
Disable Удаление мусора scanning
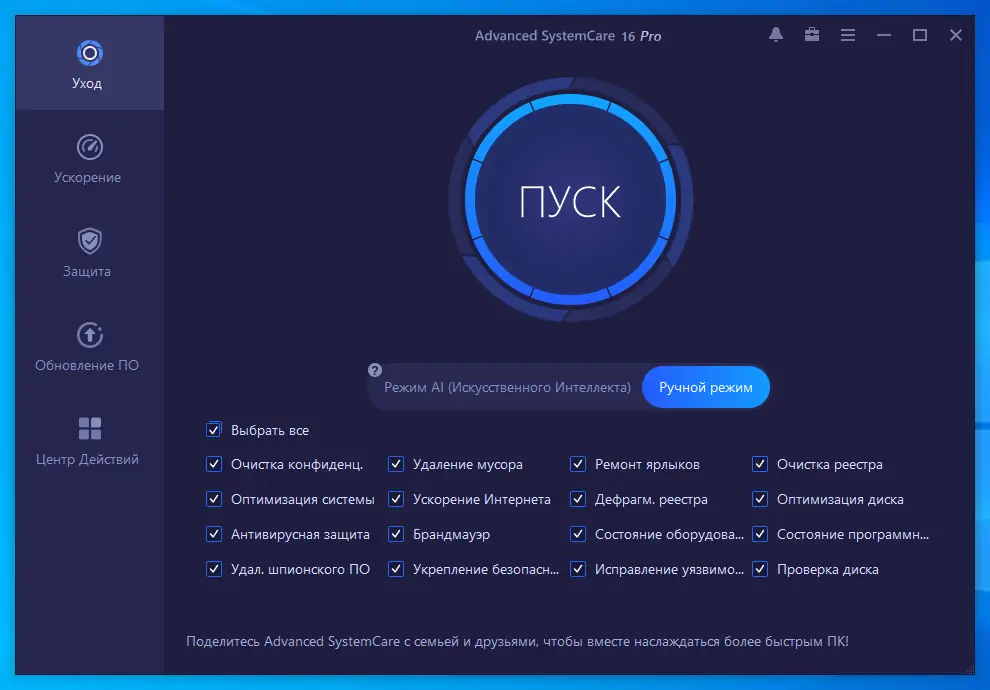coord(395,464)
